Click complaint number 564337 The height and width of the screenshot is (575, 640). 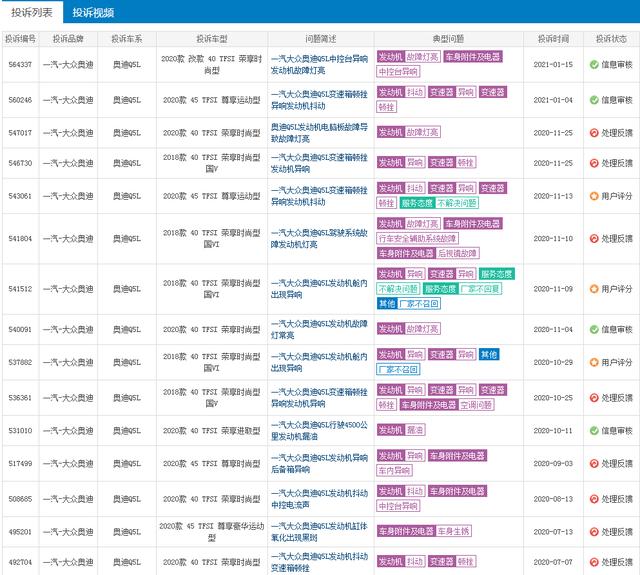point(20,64)
